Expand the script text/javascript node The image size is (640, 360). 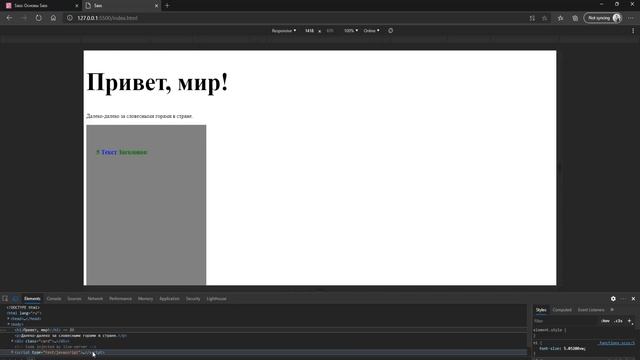[12, 352]
